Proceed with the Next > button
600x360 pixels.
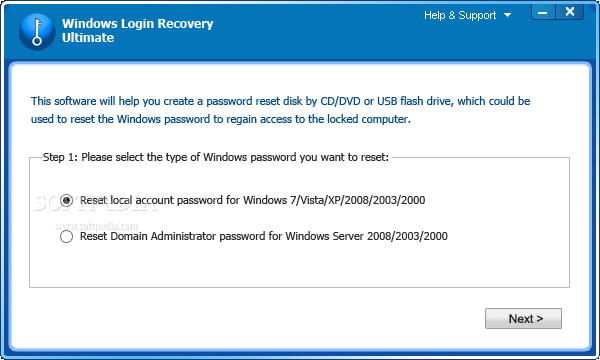523,318
